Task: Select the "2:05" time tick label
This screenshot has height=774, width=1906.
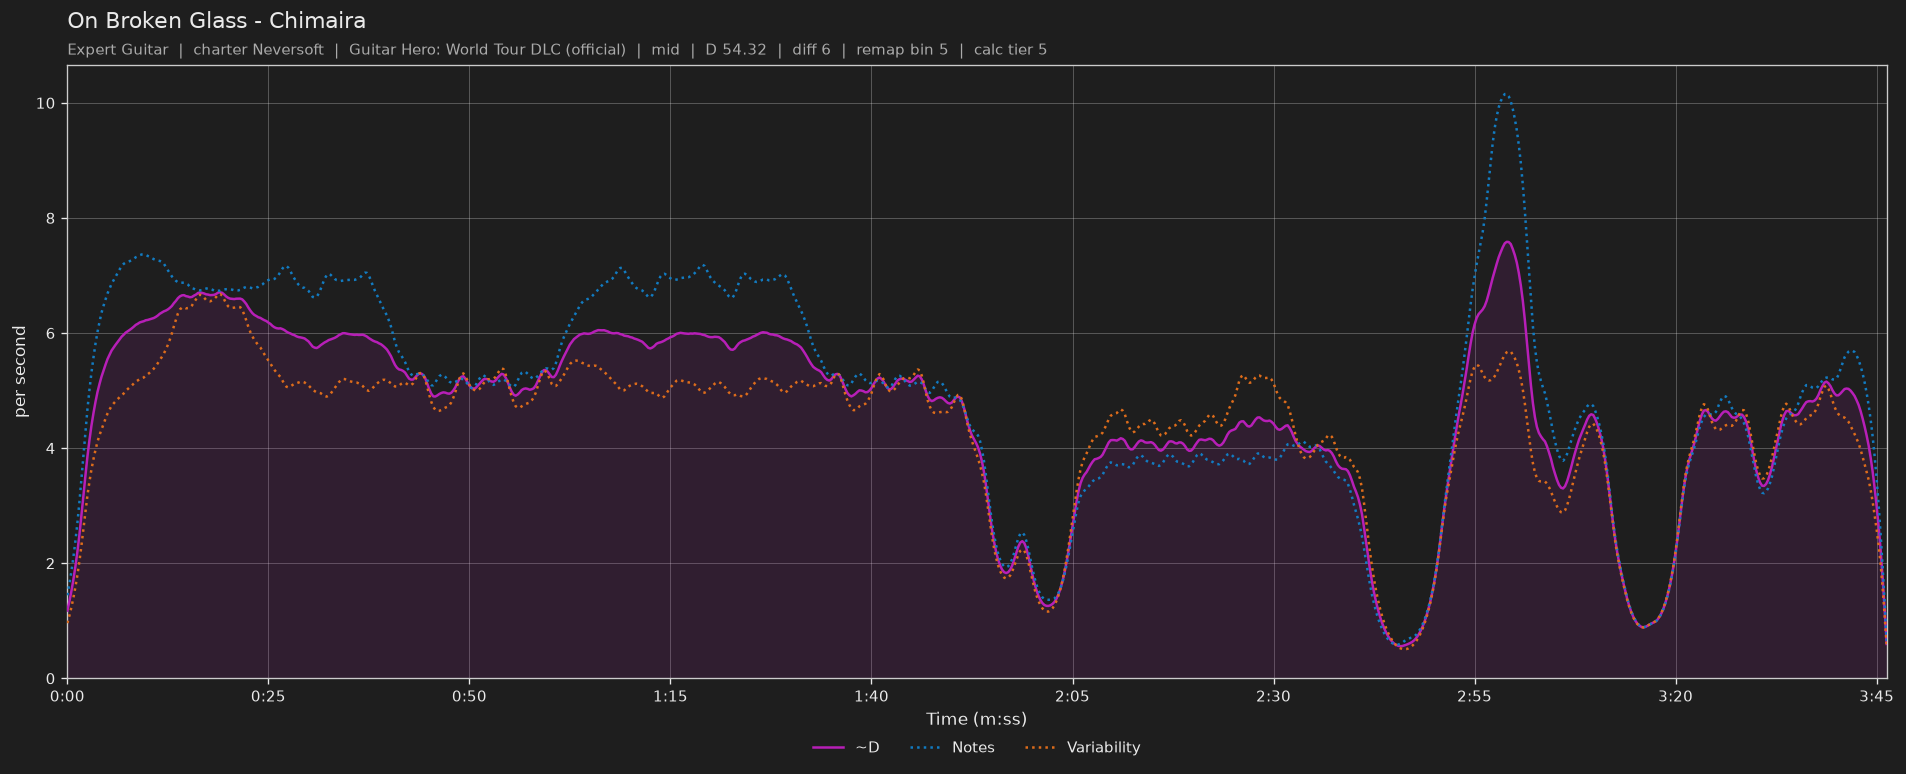Action: [x=1072, y=696]
